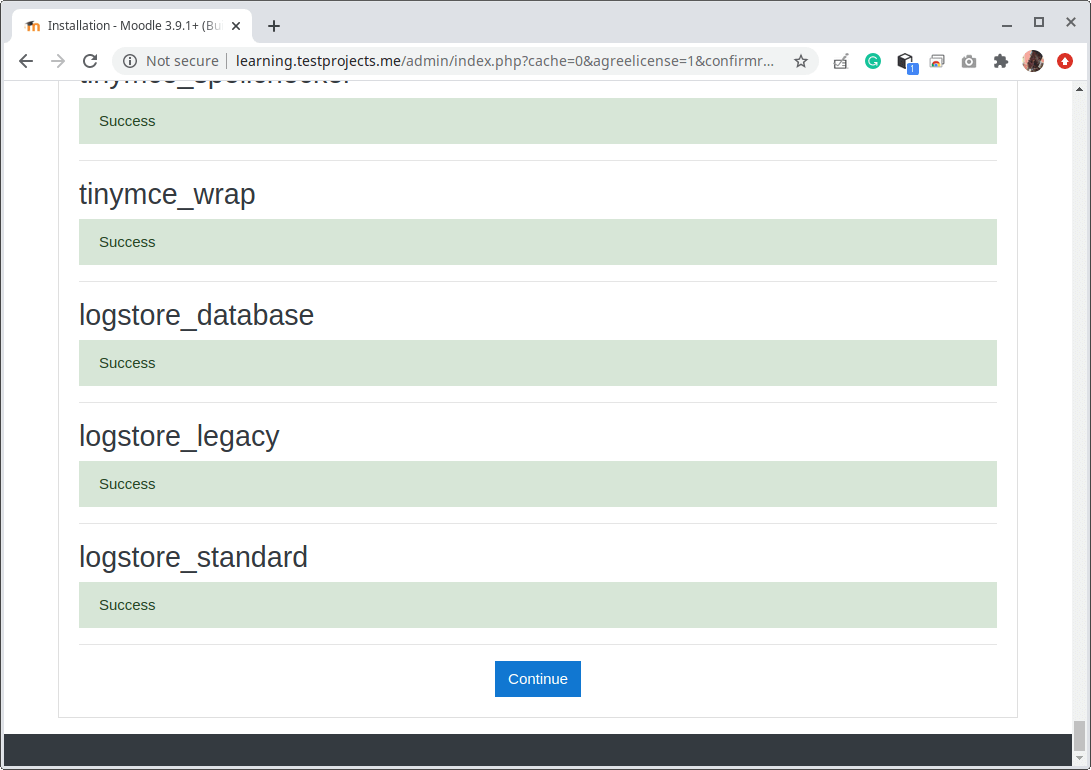Click Success message under logstore_database
Image resolution: width=1091 pixels, height=770 pixels.
pyautogui.click(x=537, y=363)
